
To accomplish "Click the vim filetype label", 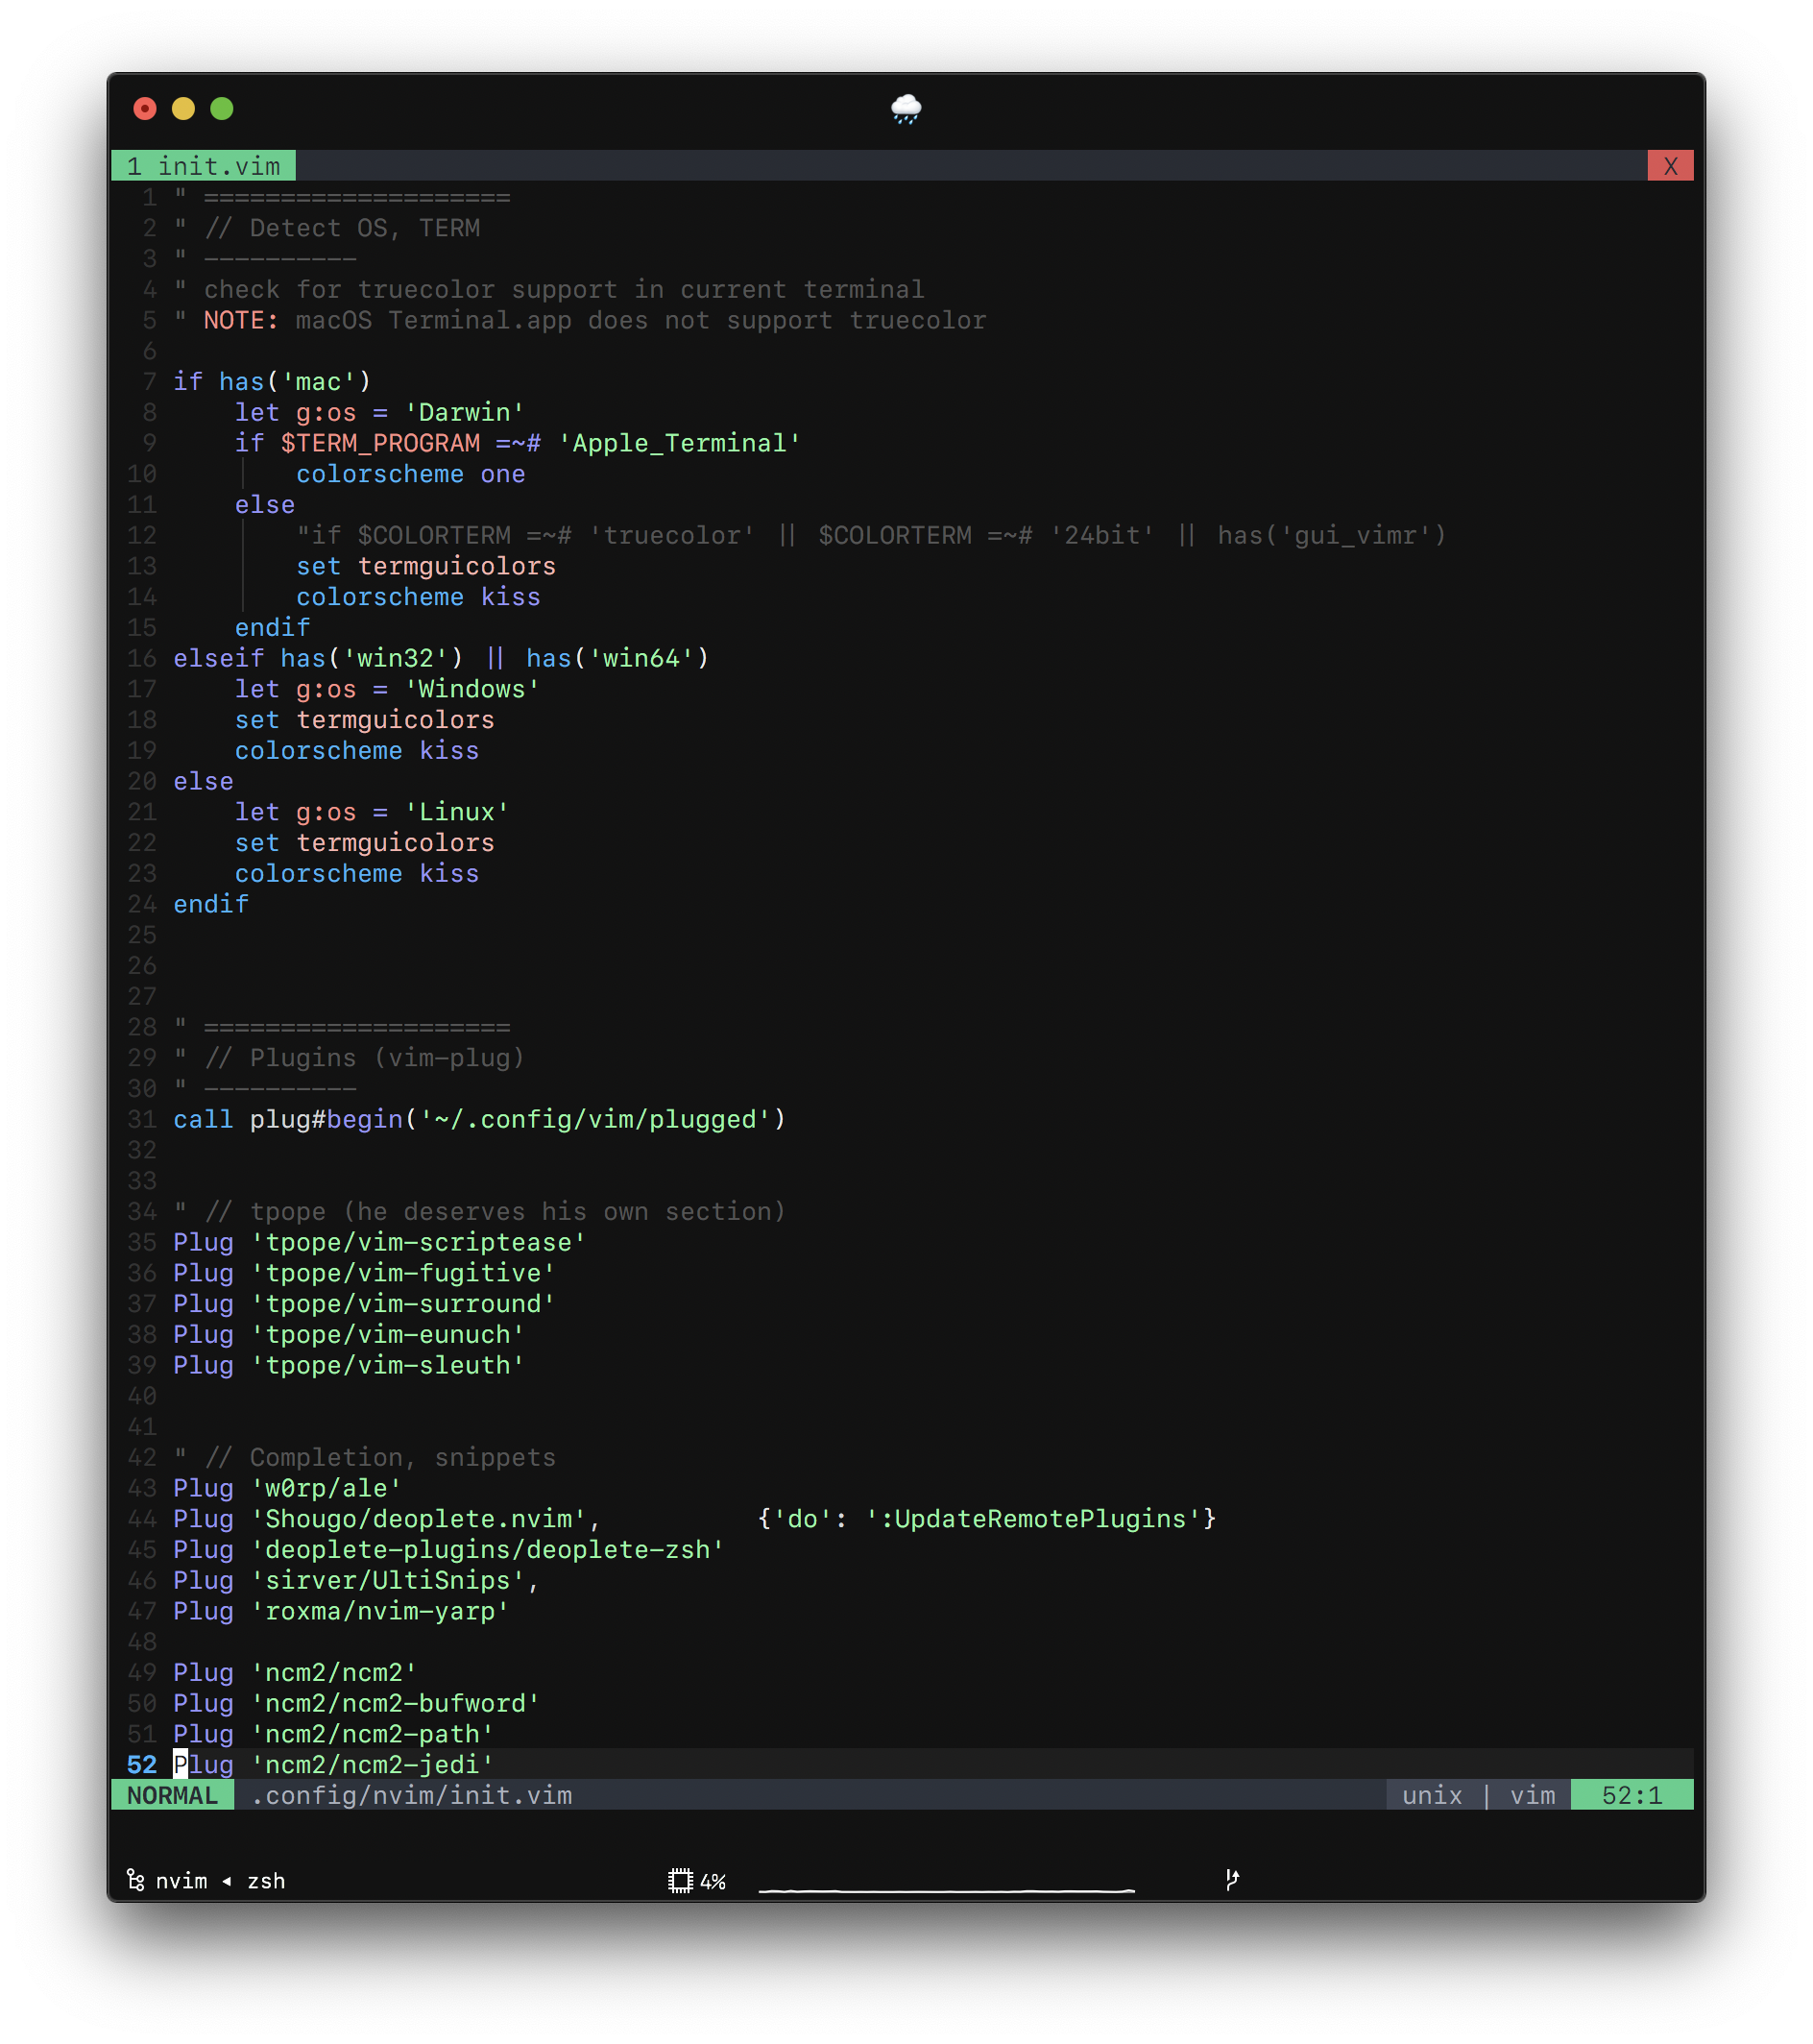I will (1532, 1796).
